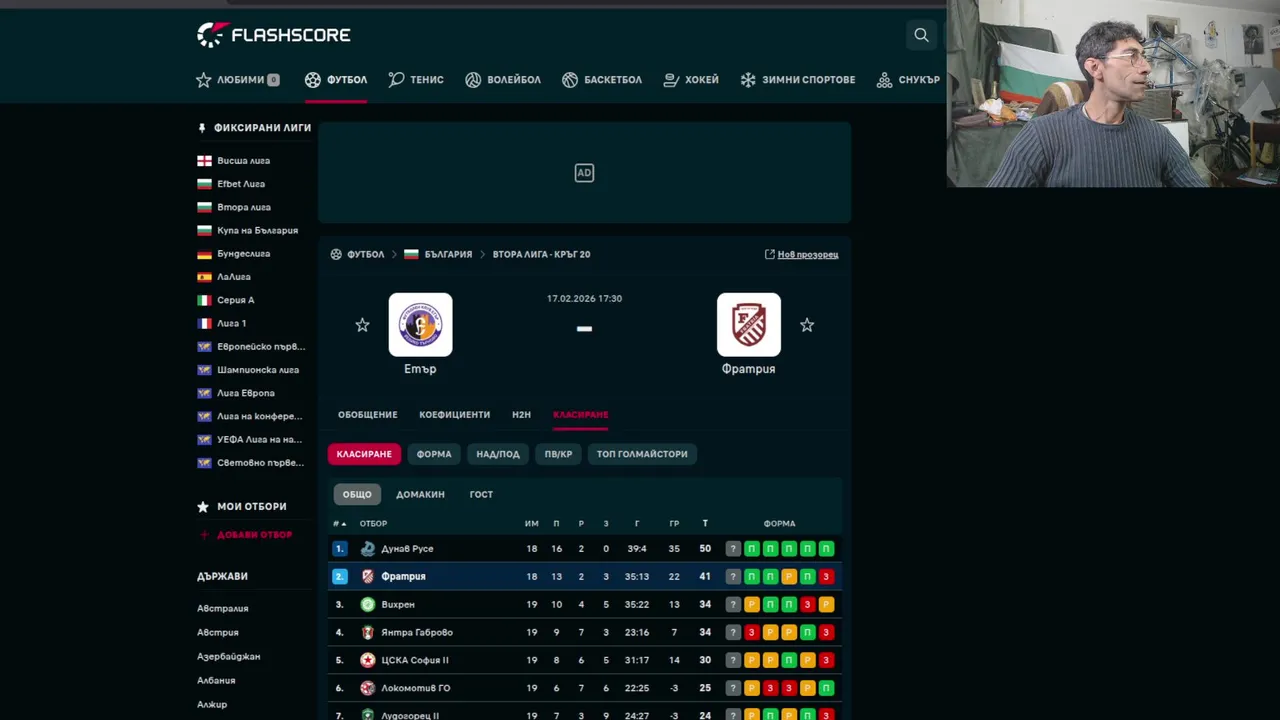
Task: Click Фиксирани лиги pin icon
Action: [202, 128]
